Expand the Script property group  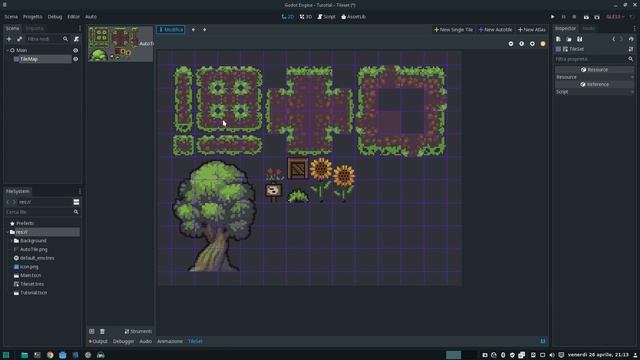[594, 92]
